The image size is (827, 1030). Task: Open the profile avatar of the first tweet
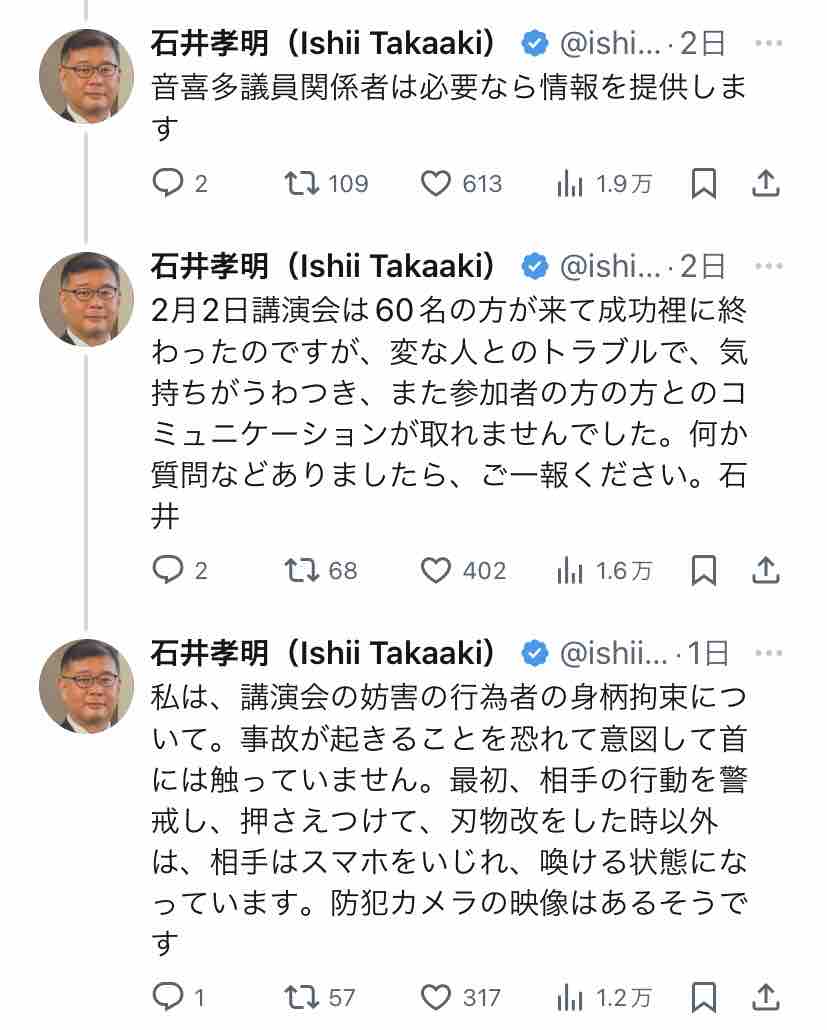click(87, 76)
